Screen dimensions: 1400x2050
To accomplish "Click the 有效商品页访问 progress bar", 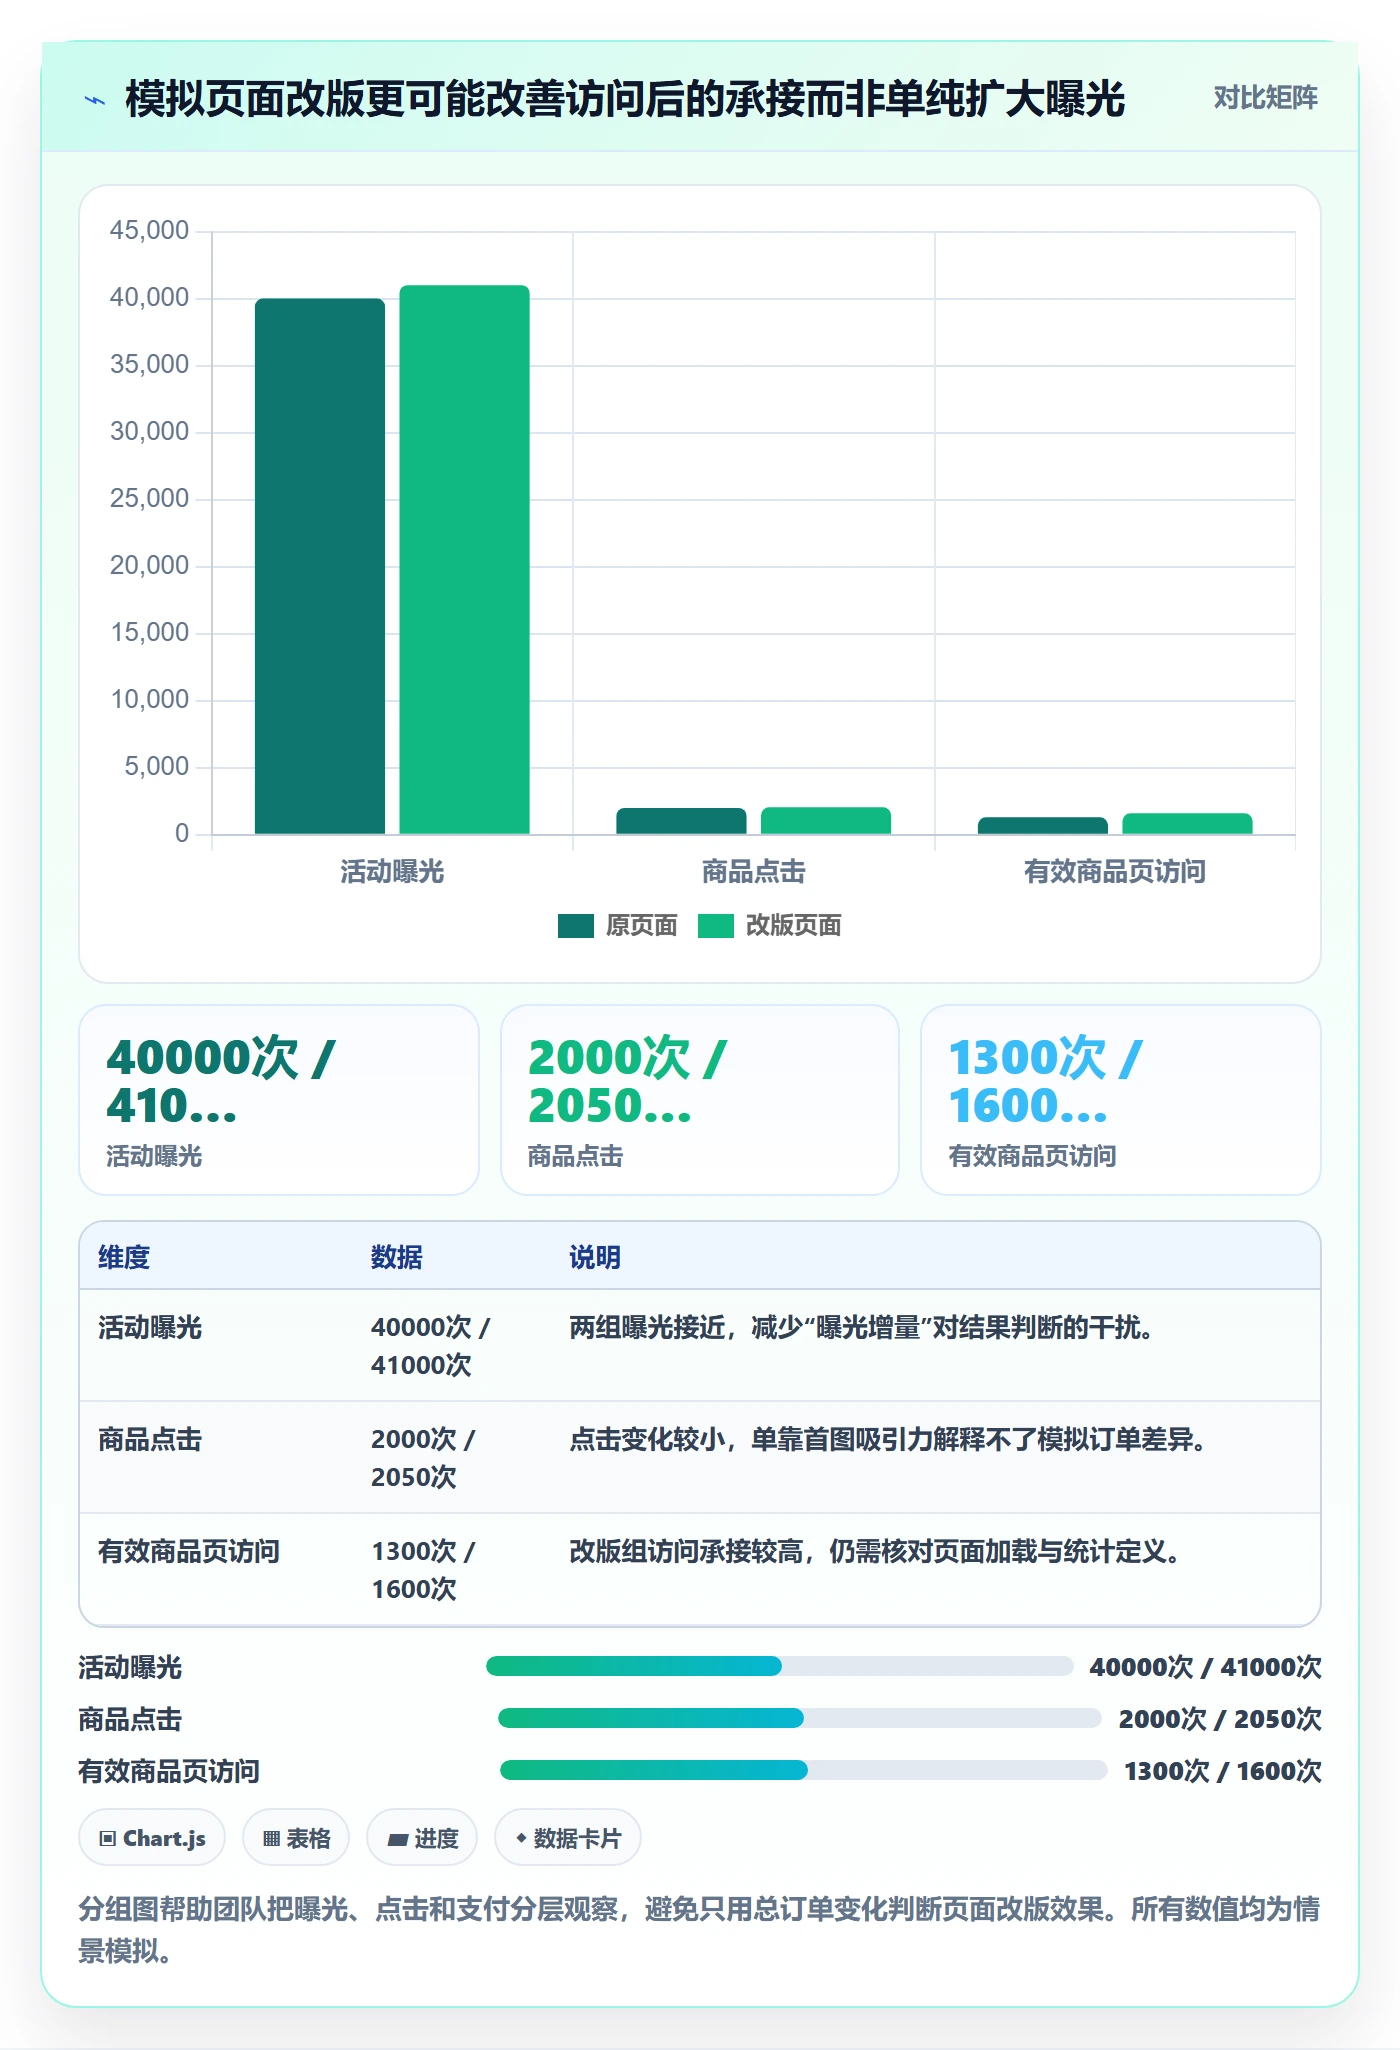I will (x=804, y=1770).
